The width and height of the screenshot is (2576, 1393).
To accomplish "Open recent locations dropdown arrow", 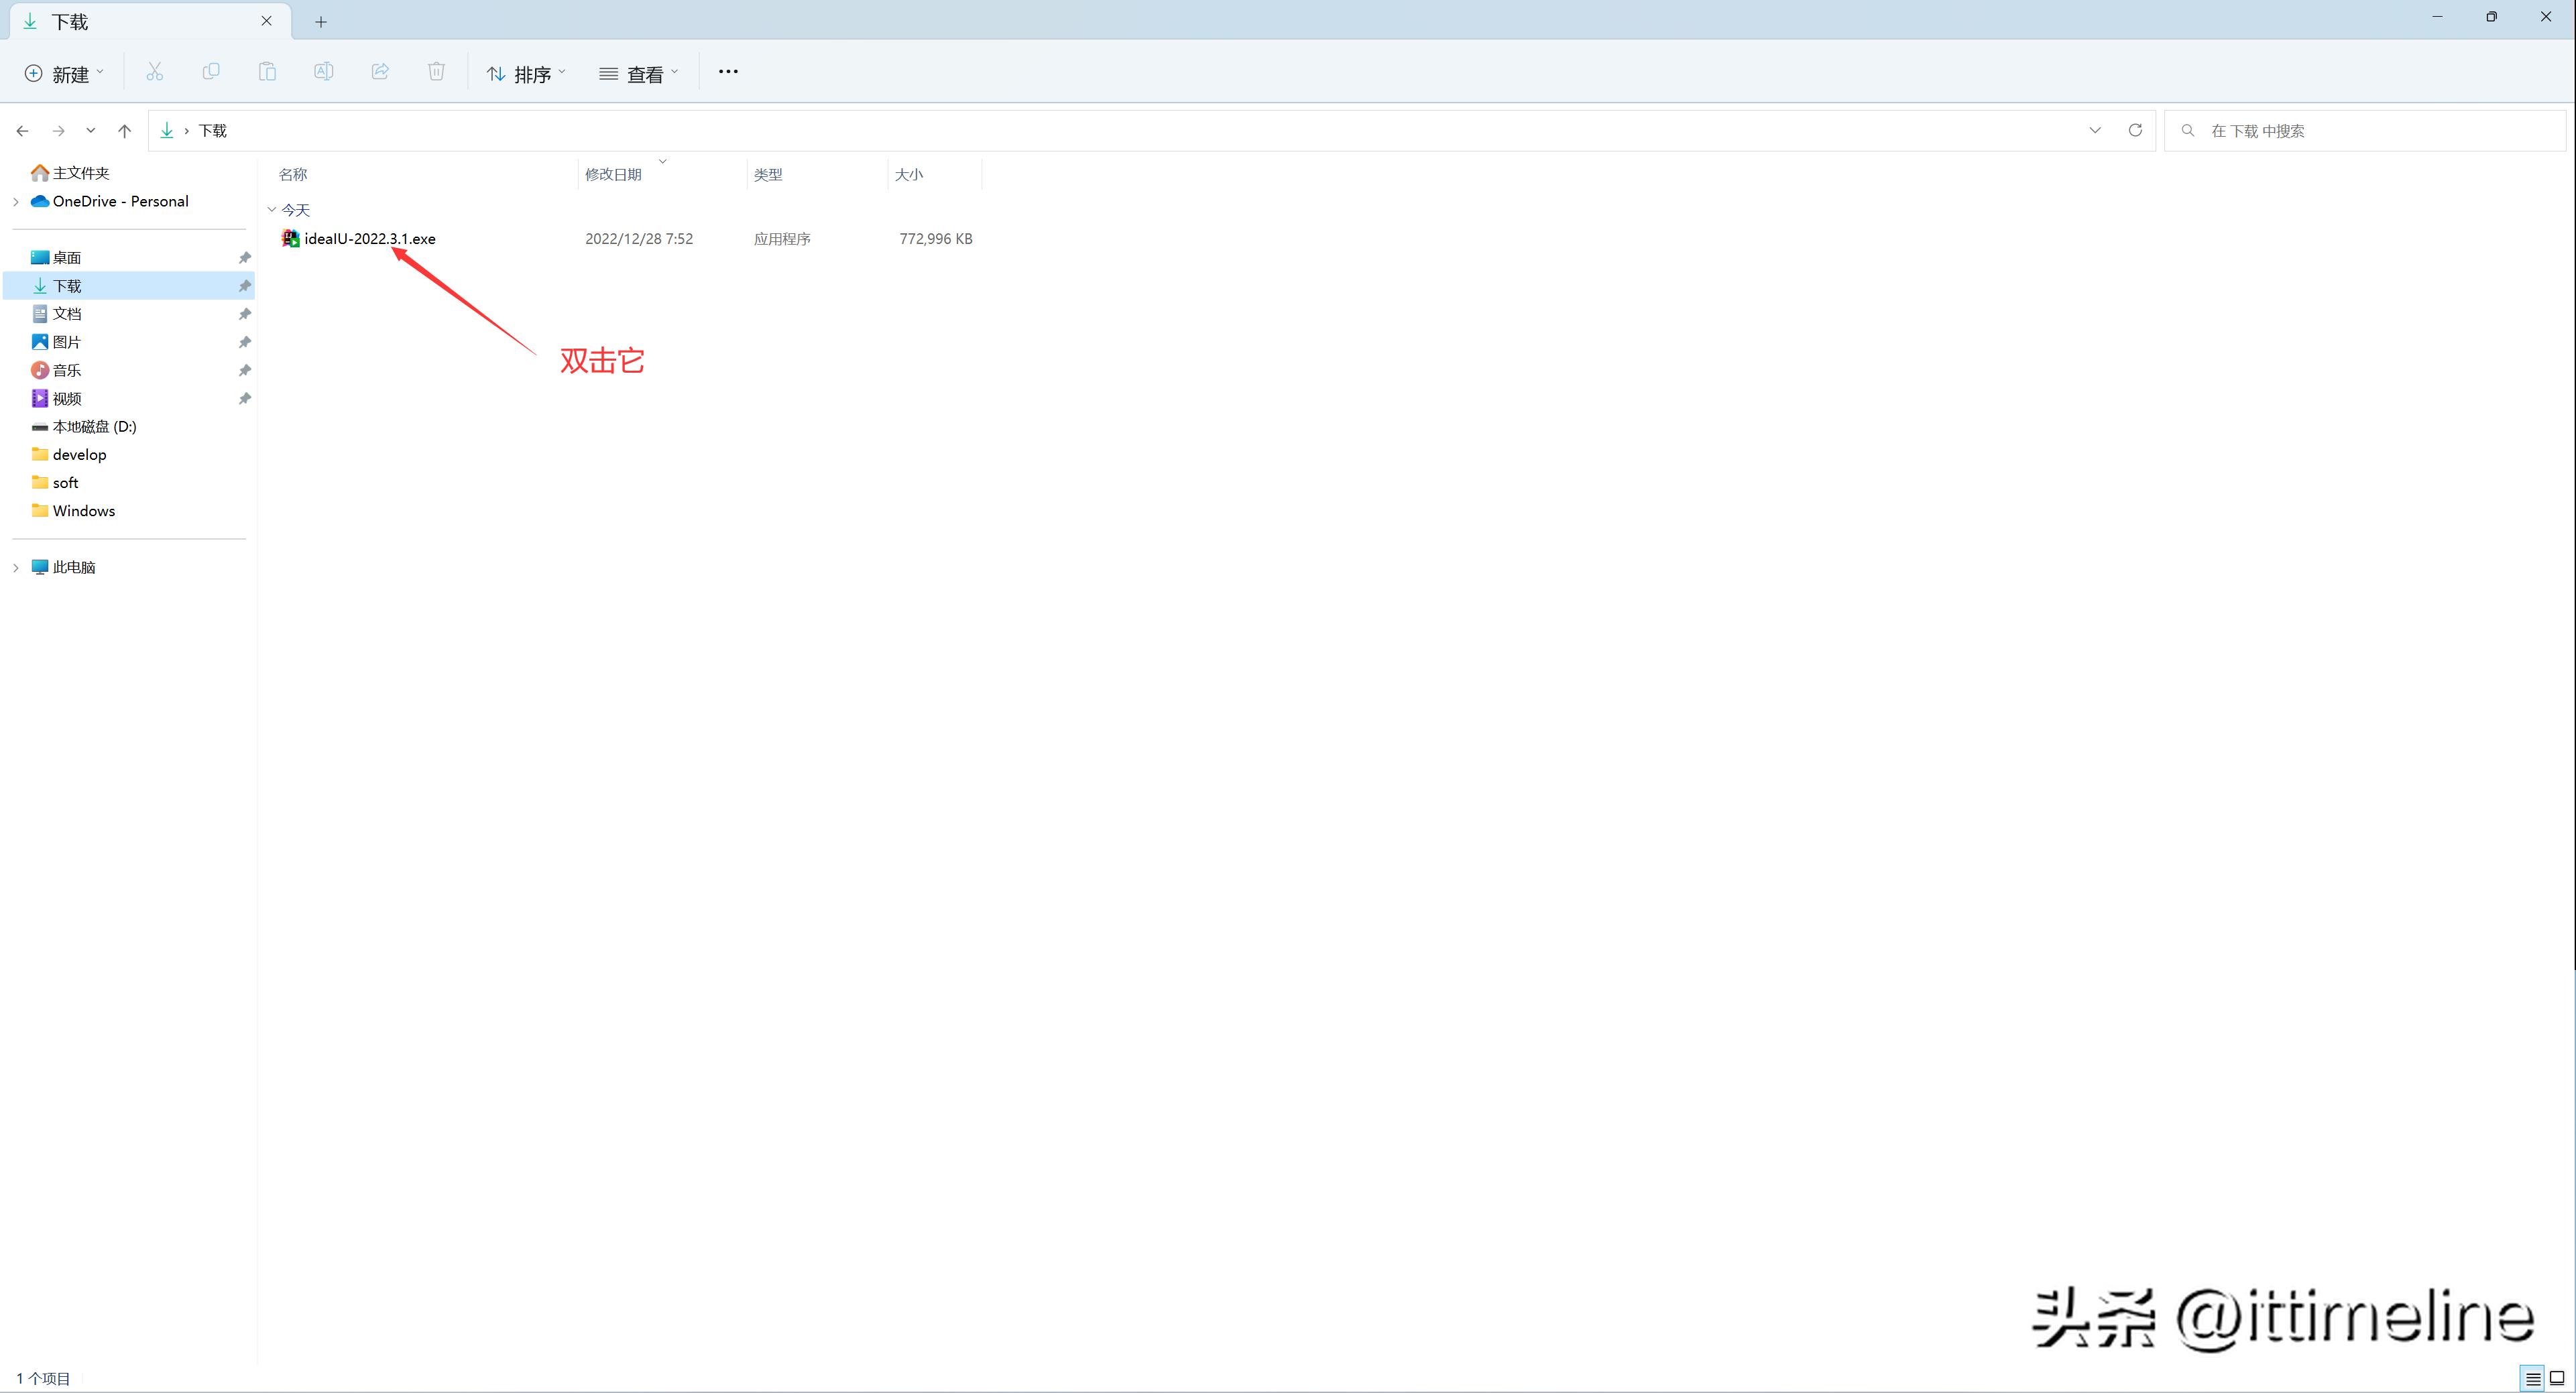I will point(91,131).
